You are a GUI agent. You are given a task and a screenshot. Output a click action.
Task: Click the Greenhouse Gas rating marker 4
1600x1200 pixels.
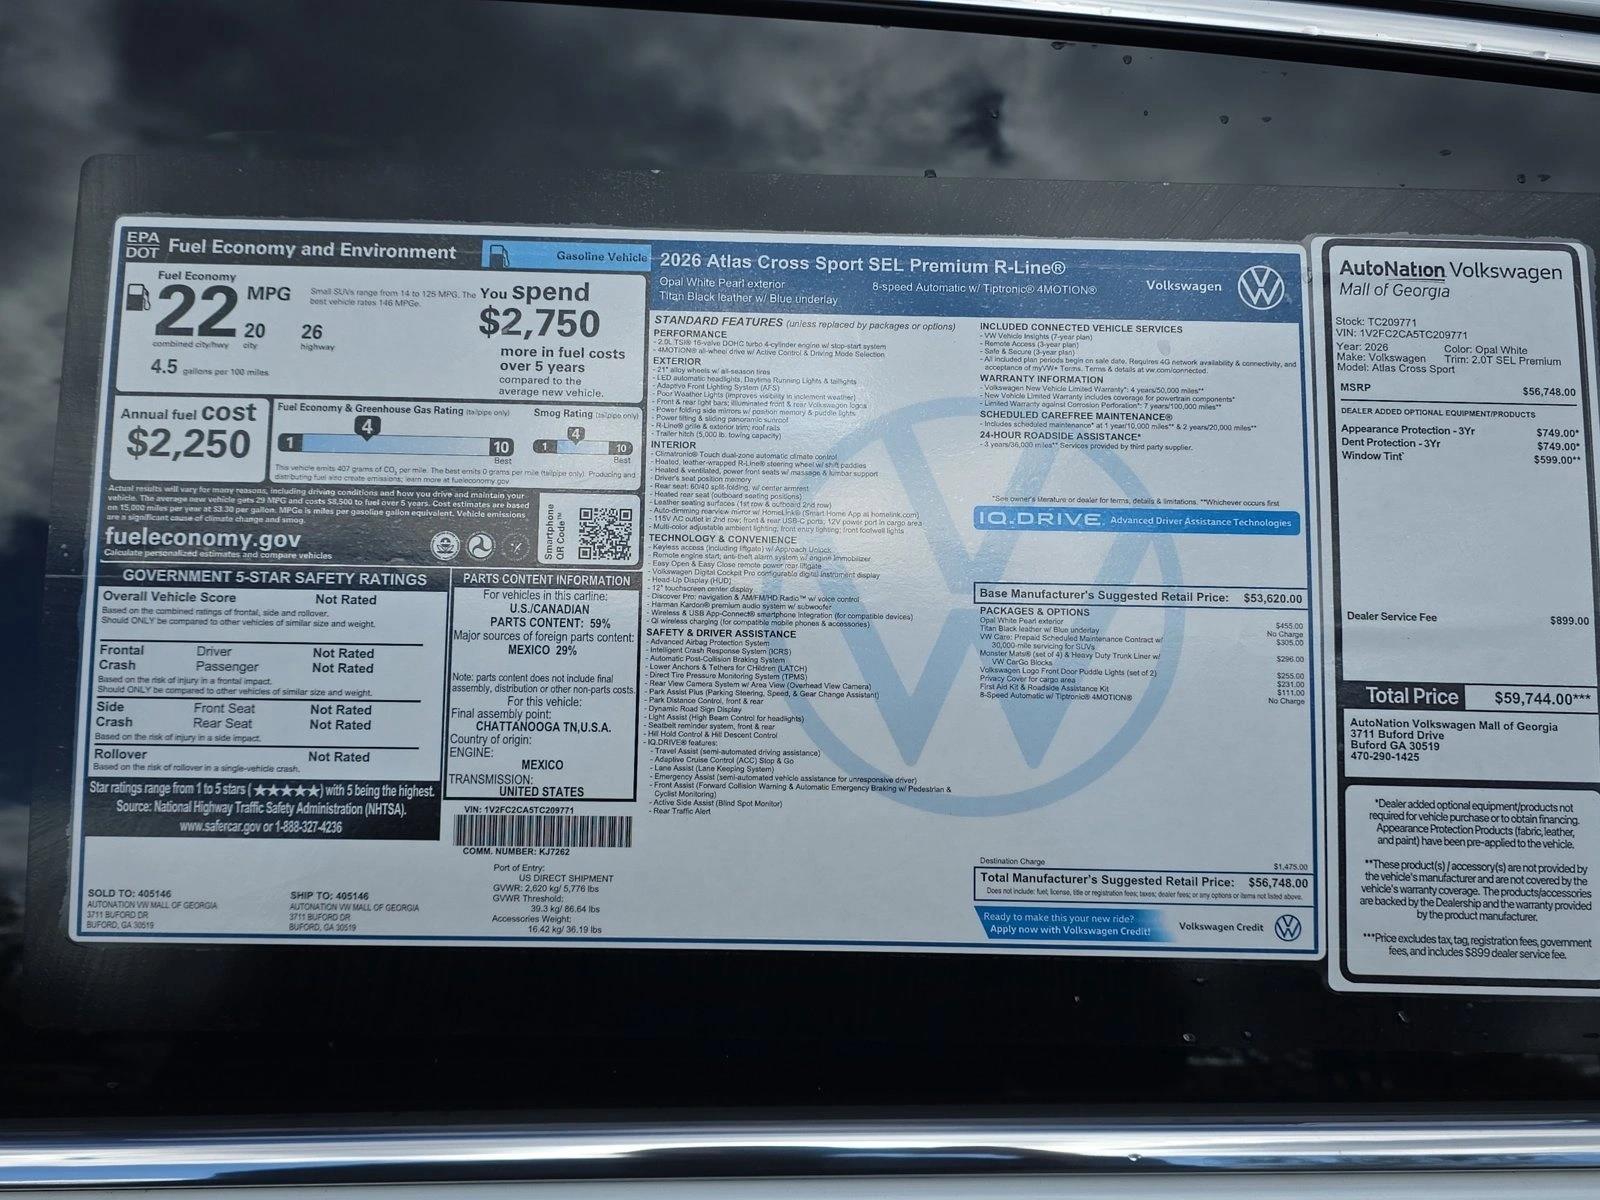(368, 428)
